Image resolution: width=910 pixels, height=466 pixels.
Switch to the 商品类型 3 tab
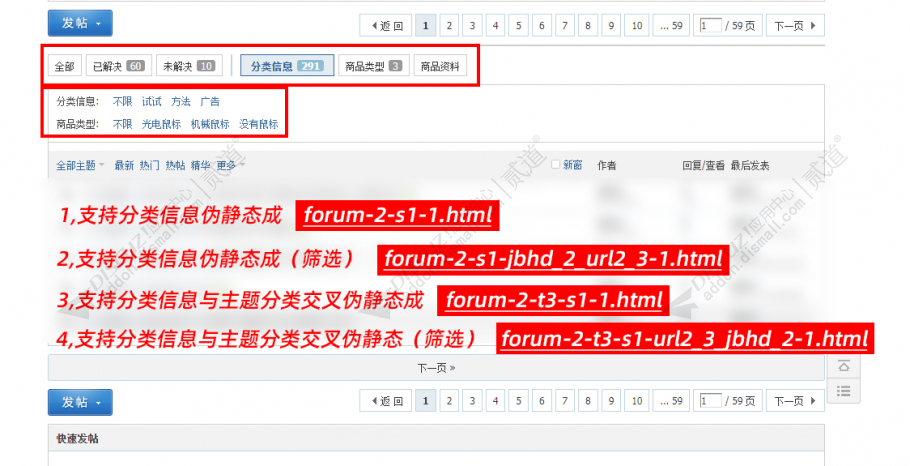pos(374,66)
